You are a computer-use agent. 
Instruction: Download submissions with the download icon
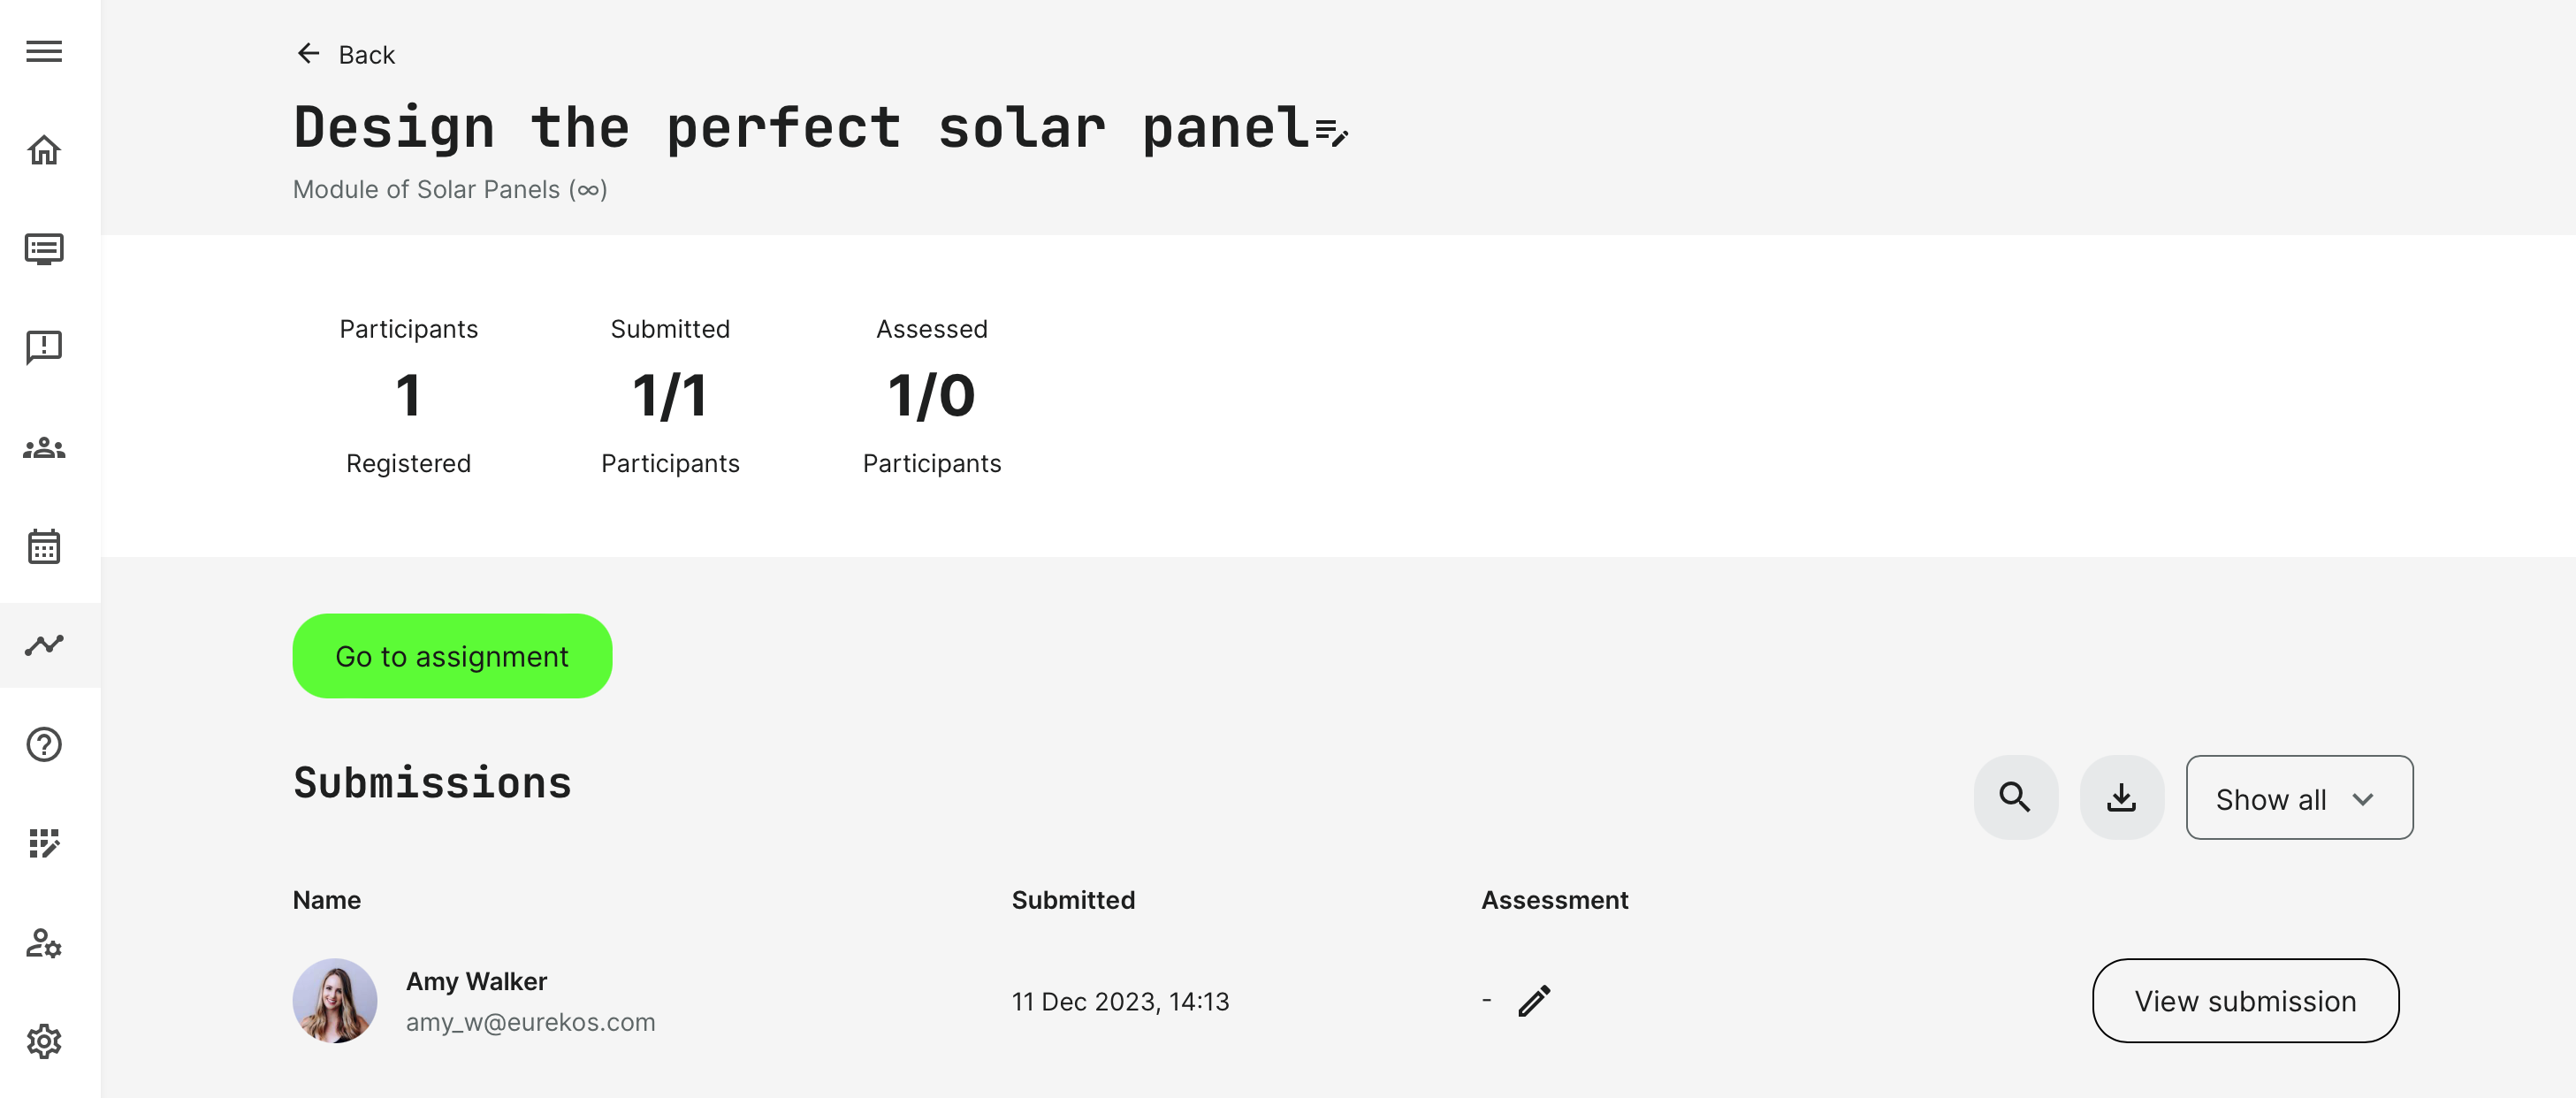click(x=2121, y=797)
